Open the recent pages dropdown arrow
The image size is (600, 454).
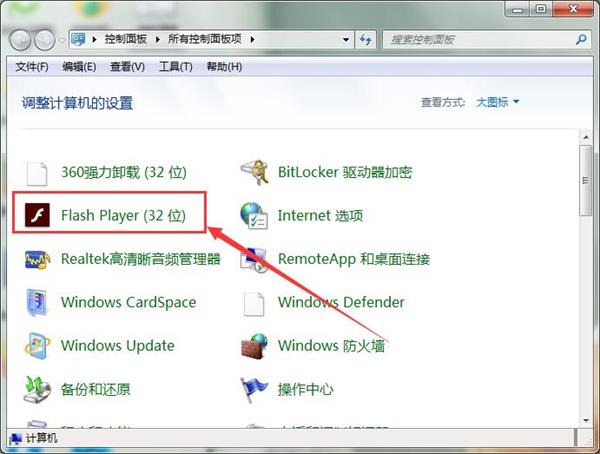(62, 40)
